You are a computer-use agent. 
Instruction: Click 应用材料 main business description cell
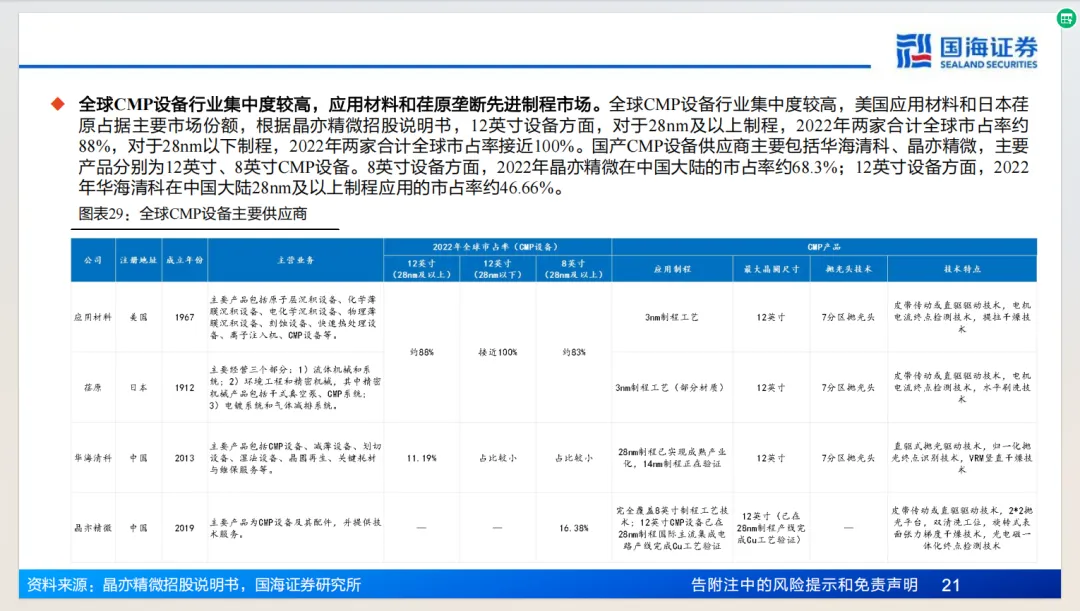tap(295, 318)
